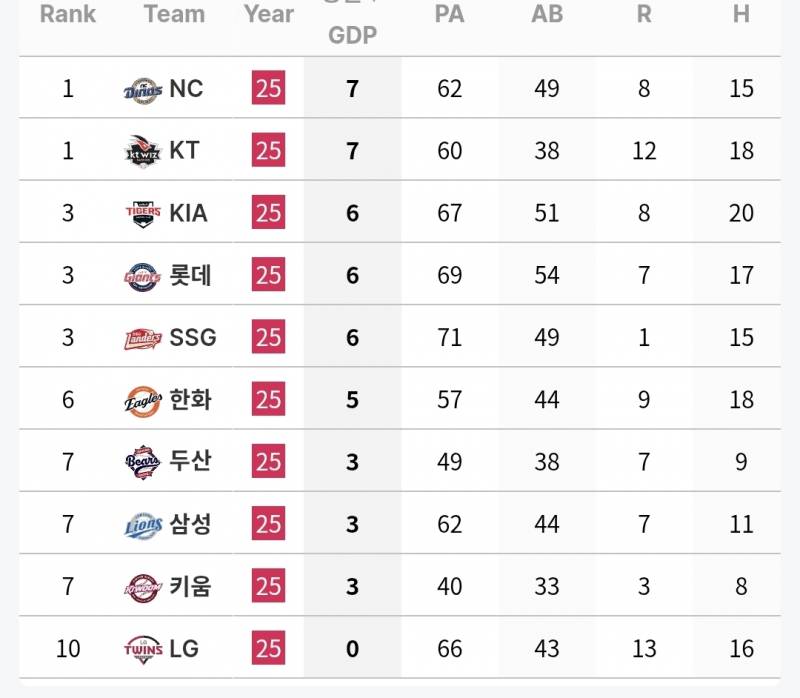Click the NC Dinos team logo
This screenshot has height=698, width=800.
[142, 90]
